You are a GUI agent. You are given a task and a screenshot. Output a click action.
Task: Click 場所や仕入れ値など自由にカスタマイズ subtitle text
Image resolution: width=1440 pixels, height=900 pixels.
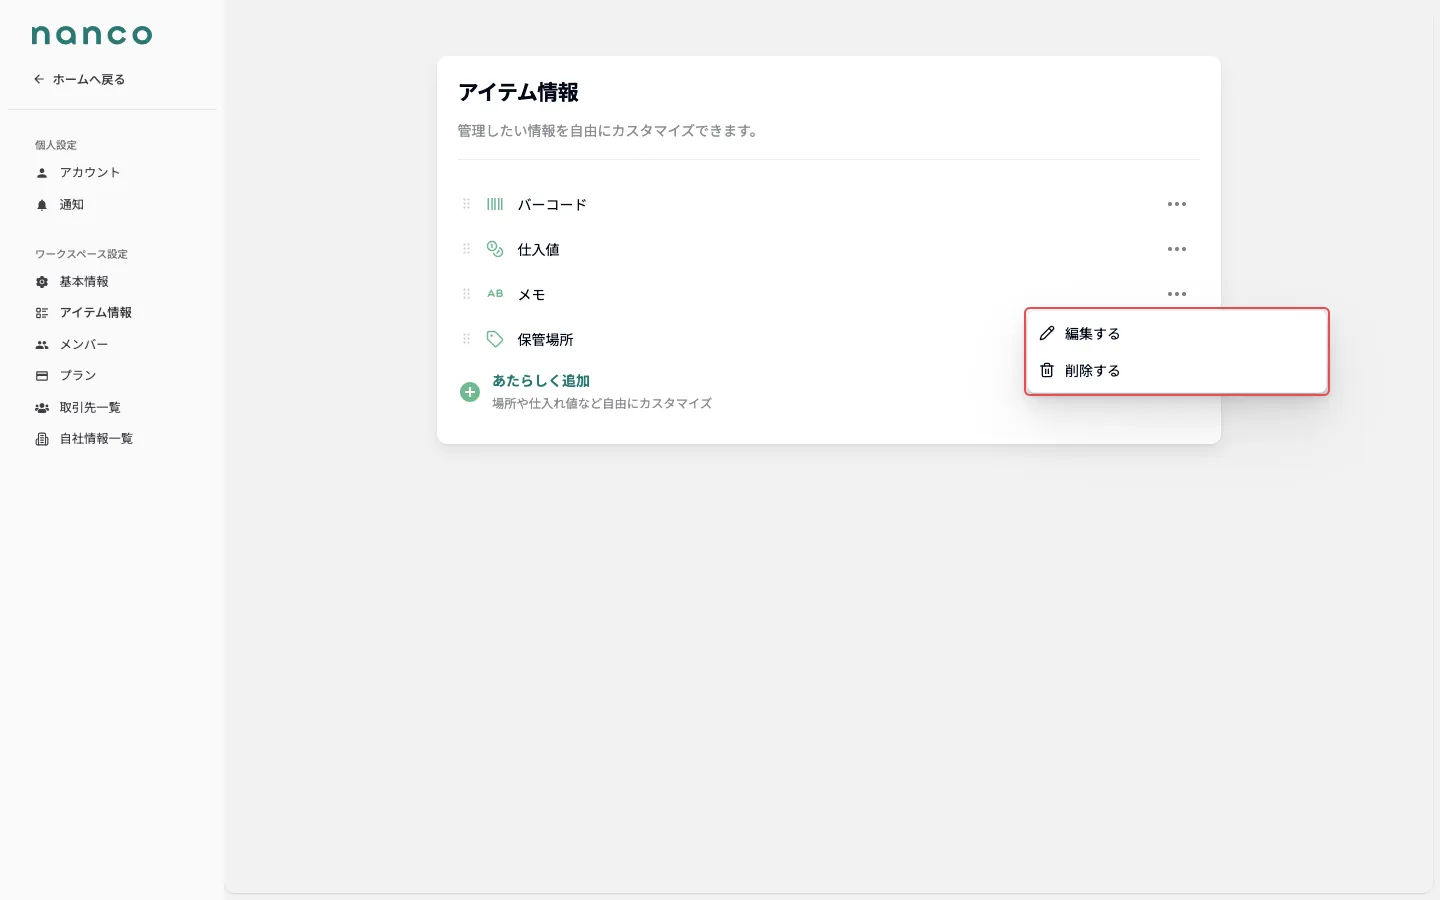click(602, 404)
